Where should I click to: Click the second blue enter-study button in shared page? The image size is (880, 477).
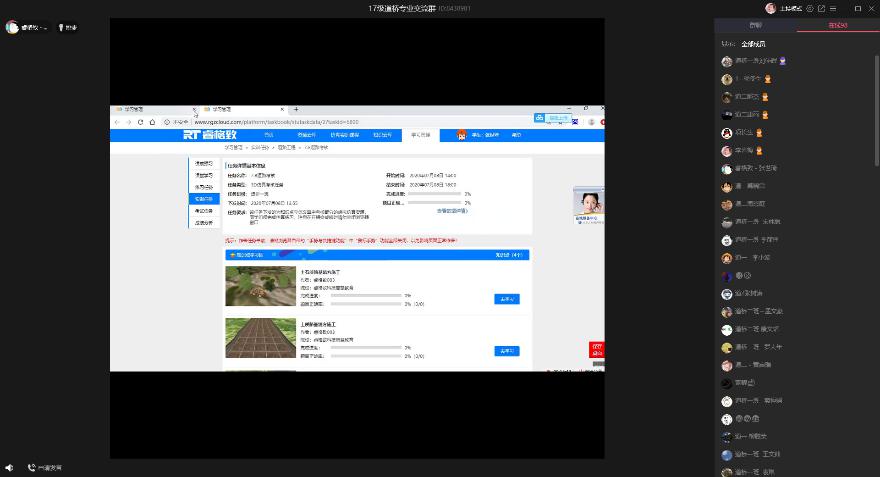[x=506, y=351]
